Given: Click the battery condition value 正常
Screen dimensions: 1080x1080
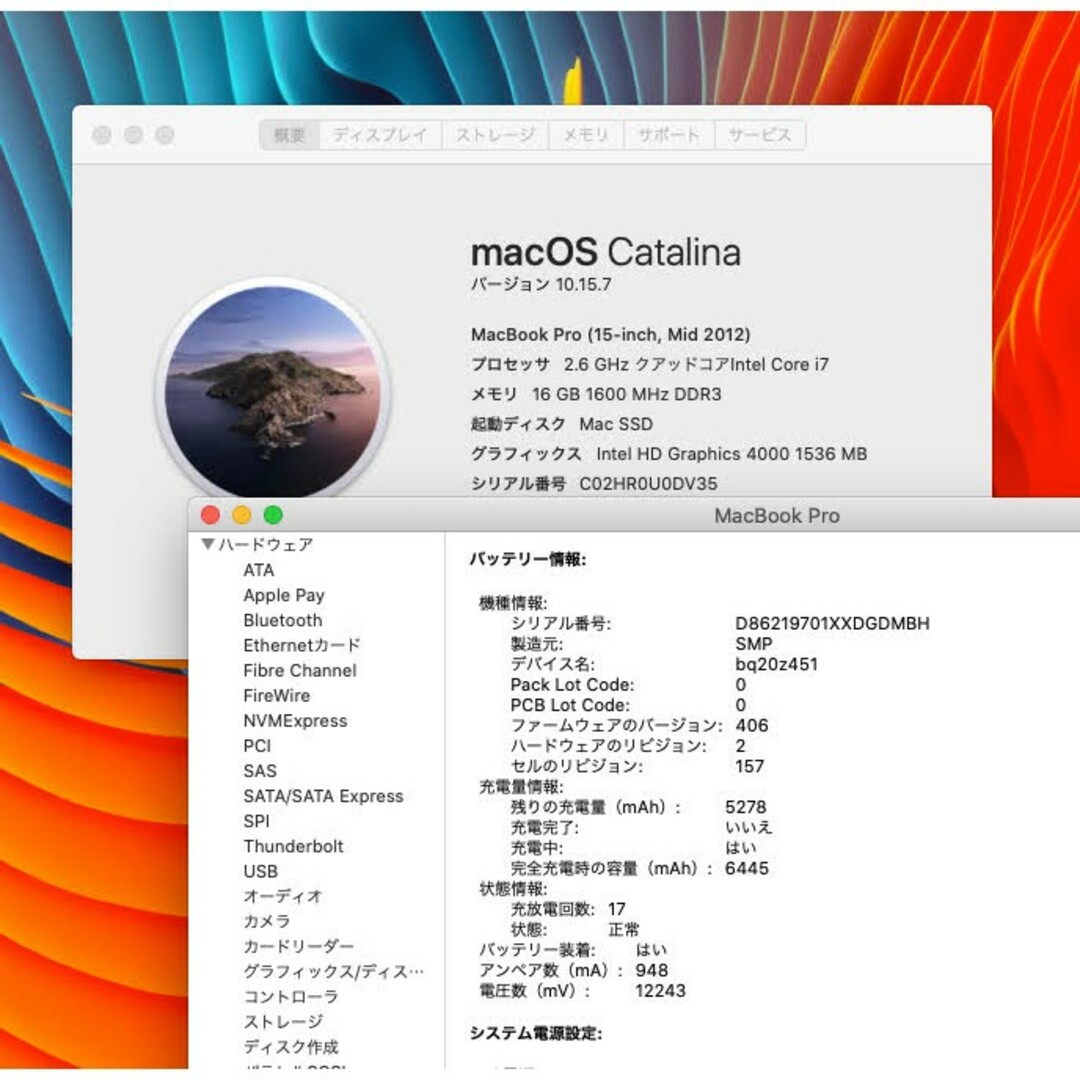Looking at the screenshot, I should coord(624,930).
